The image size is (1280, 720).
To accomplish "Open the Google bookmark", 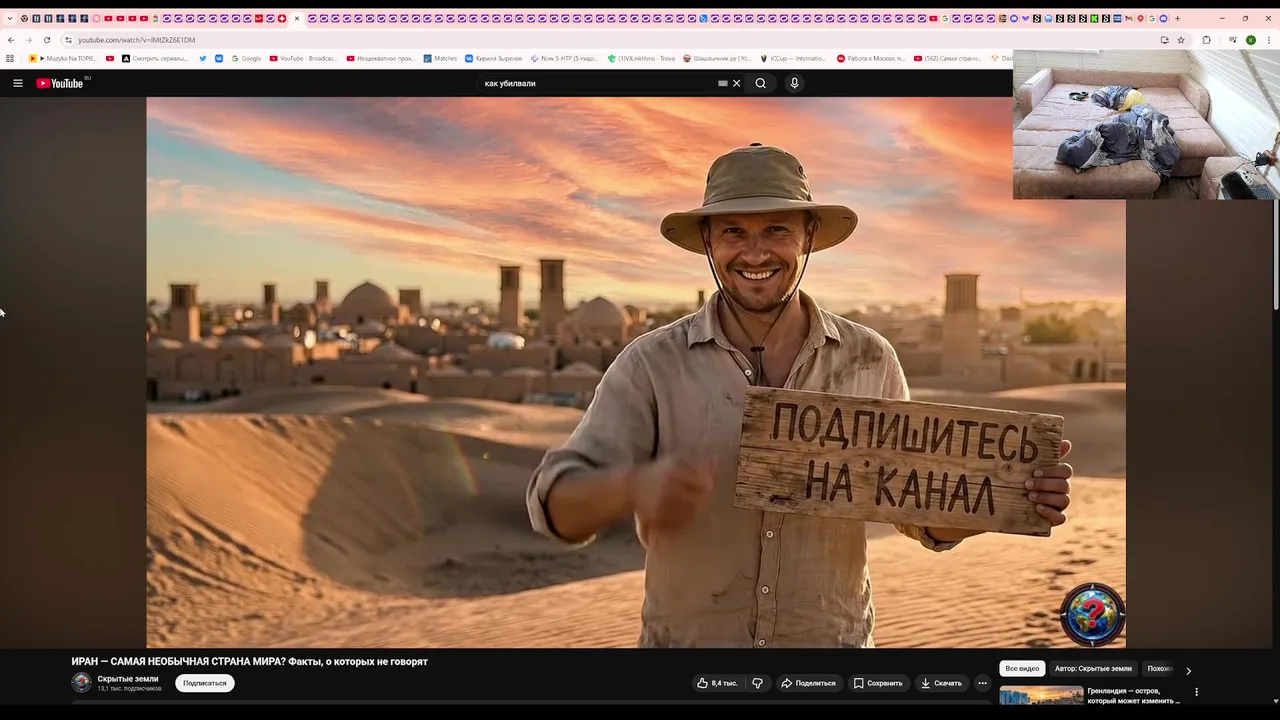I will (246, 58).
